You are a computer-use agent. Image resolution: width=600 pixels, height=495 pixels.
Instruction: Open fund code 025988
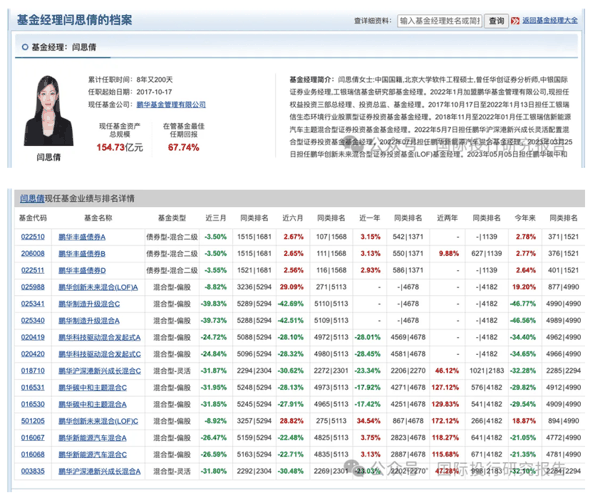33,287
